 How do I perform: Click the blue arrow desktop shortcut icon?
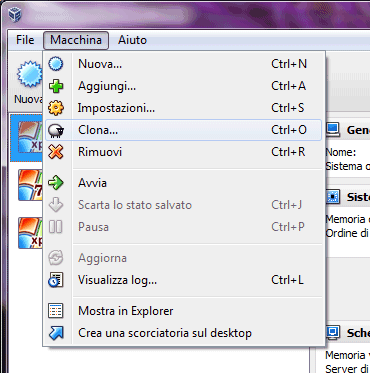pyautogui.click(x=56, y=333)
